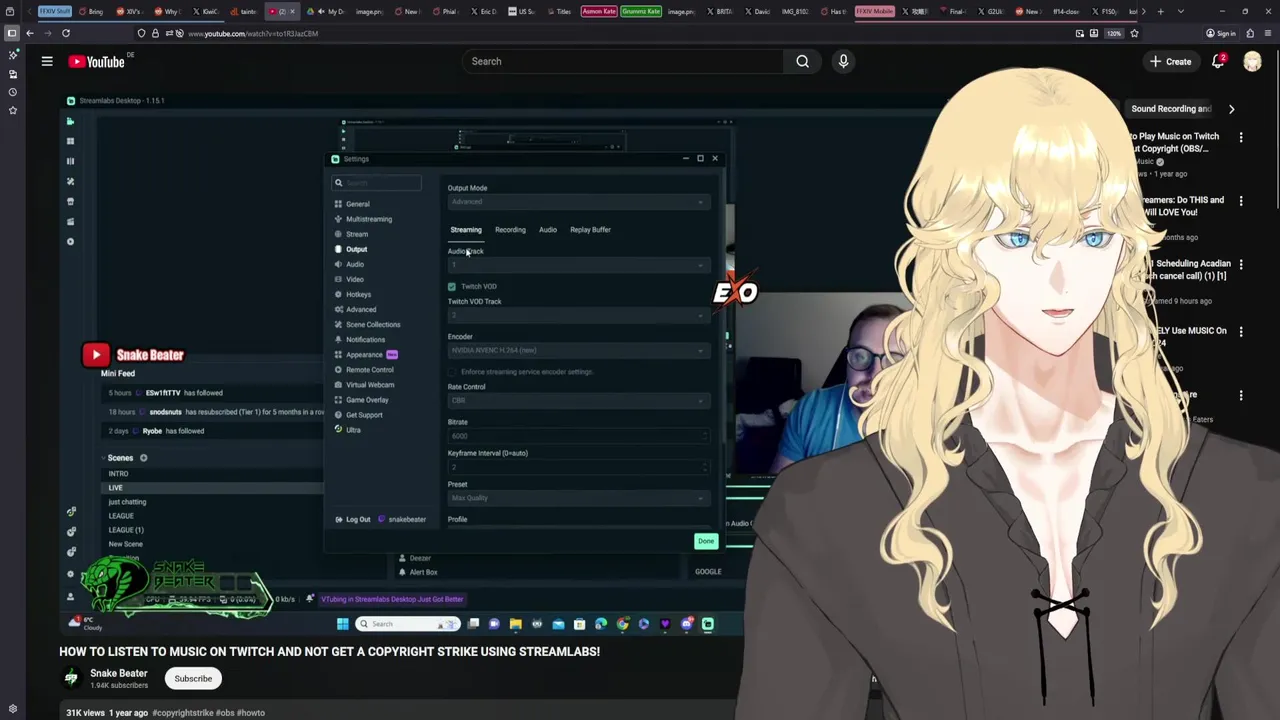This screenshot has width=1280, height=720.
Task: Reload the page in the browser
Action: (66, 33)
